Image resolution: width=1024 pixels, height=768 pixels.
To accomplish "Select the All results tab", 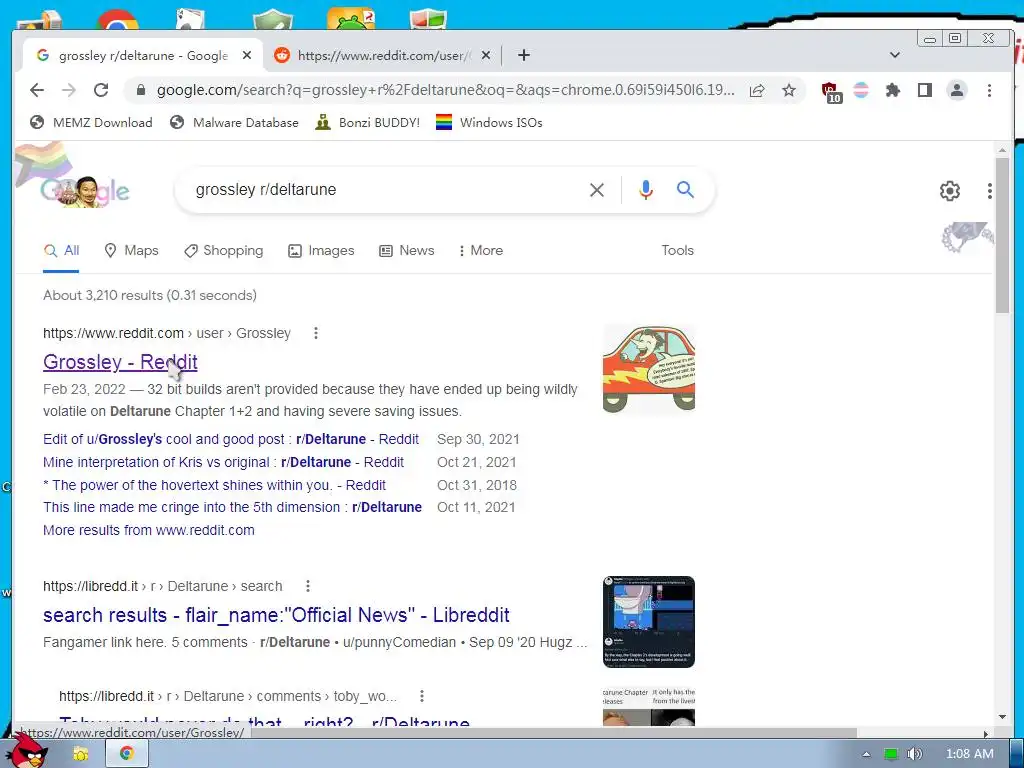I will 61,251.
